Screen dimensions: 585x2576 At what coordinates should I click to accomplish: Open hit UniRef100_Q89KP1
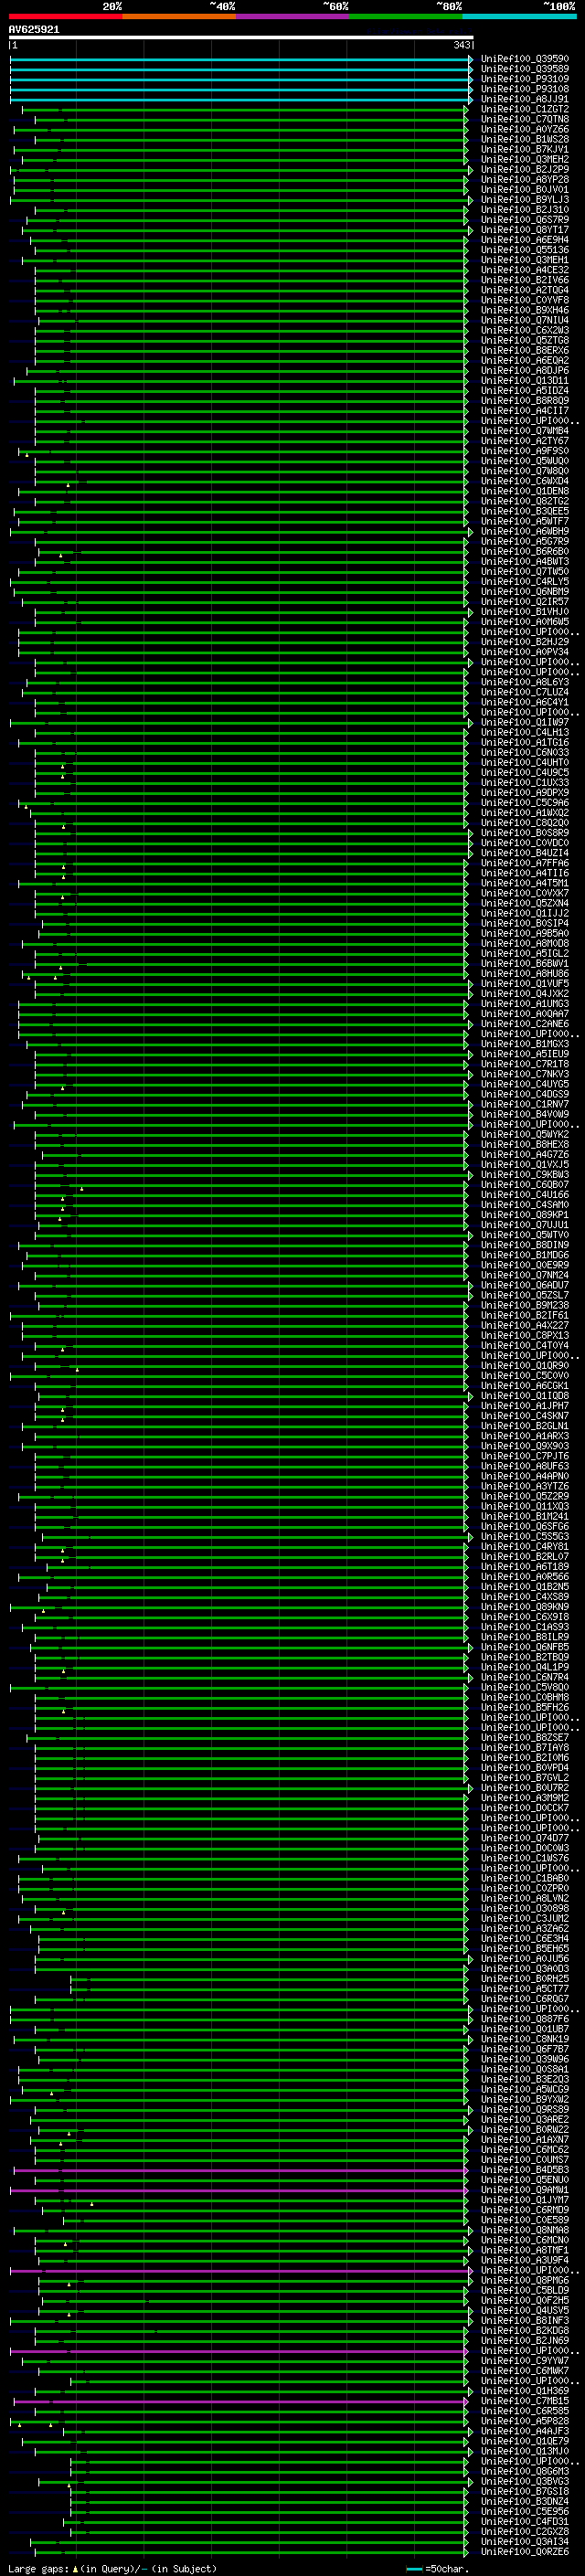pos(525,1215)
